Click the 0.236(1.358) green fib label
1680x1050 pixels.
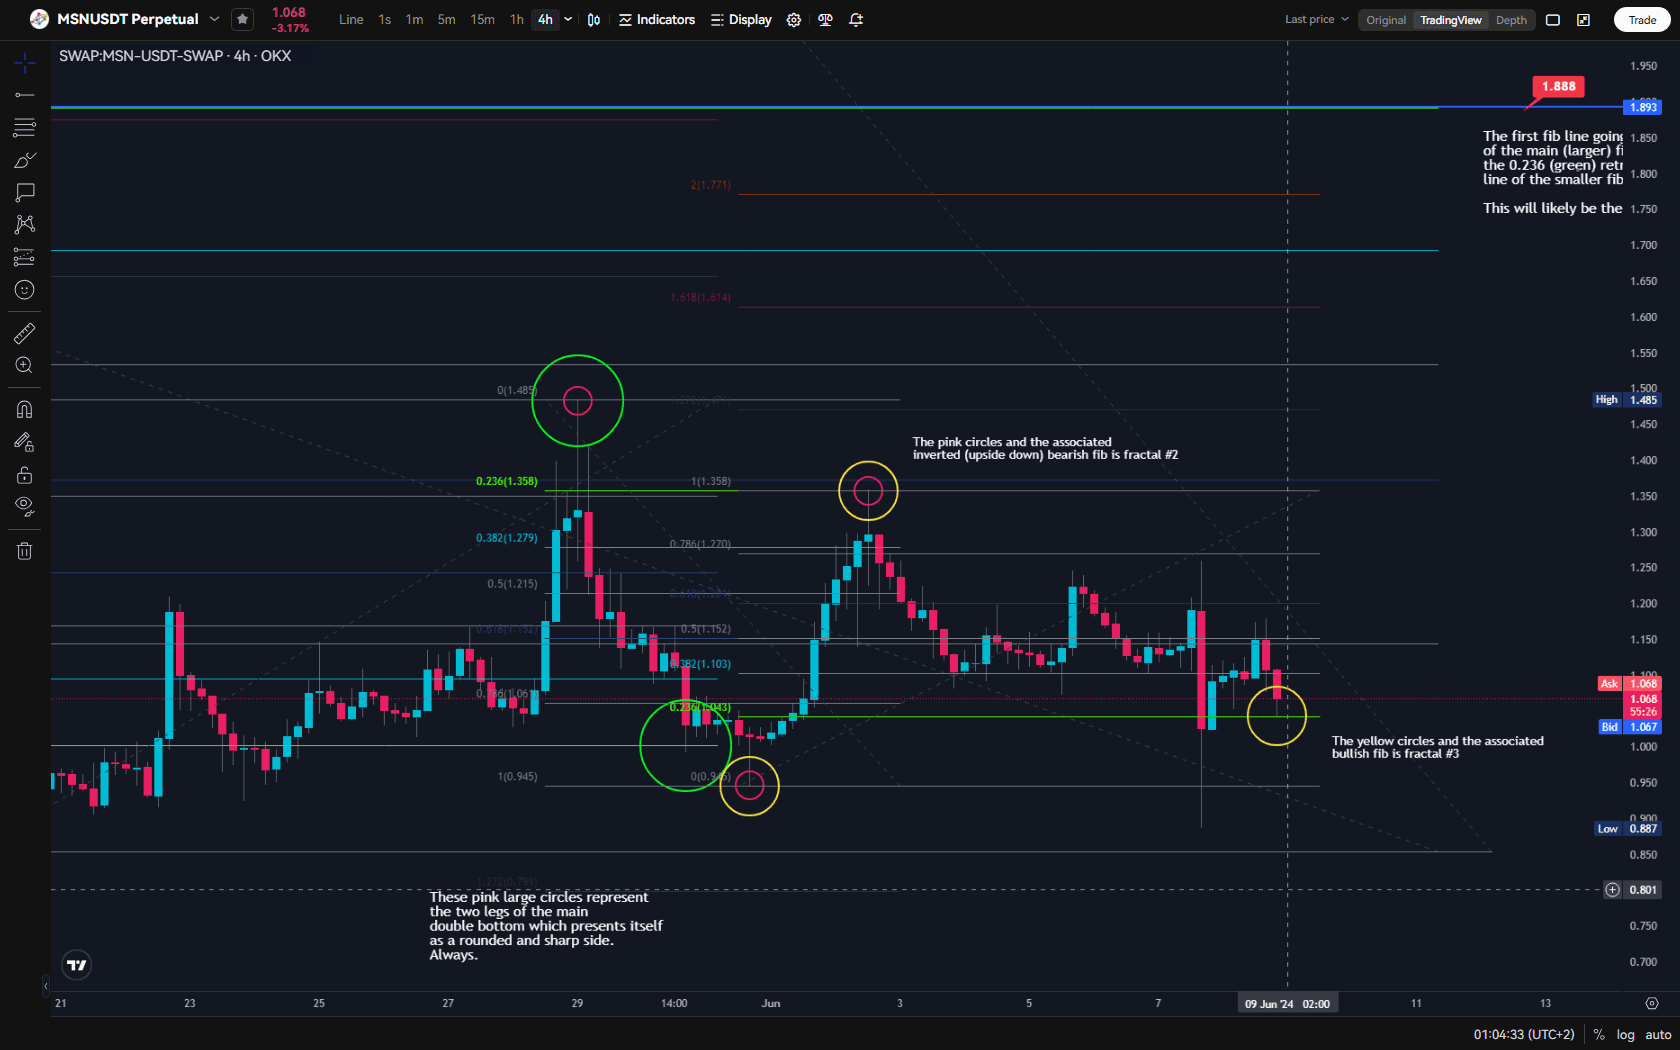(506, 481)
